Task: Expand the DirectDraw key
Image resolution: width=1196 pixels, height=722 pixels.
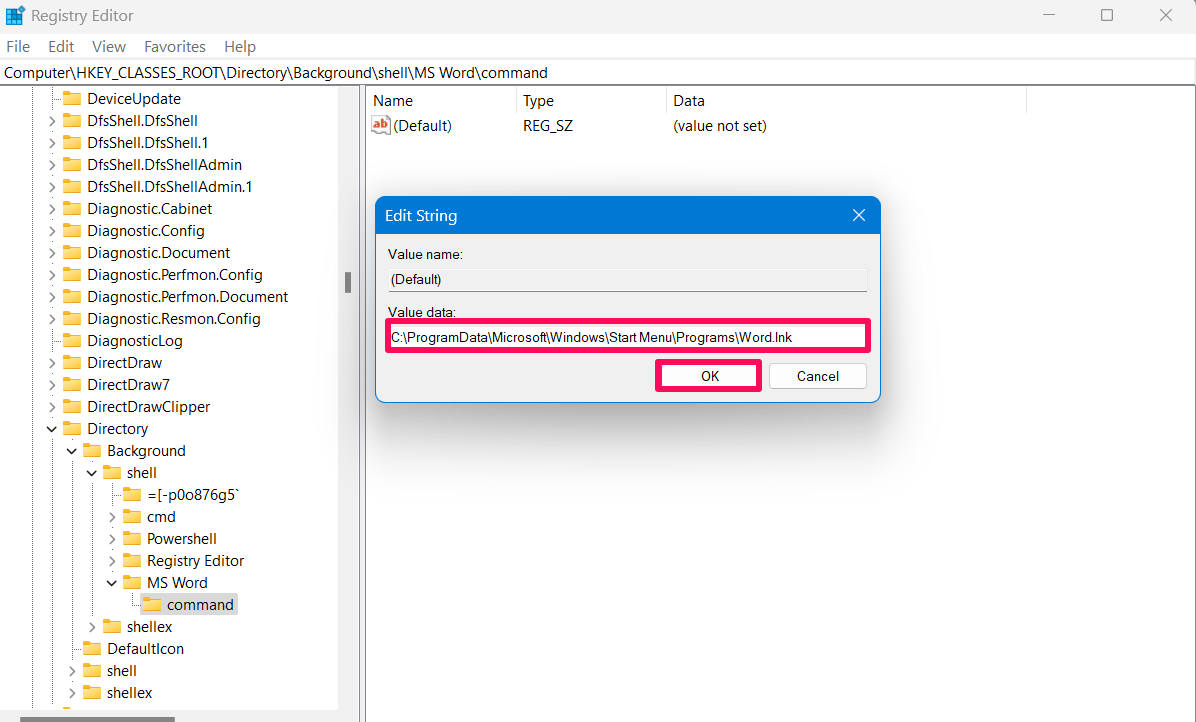Action: point(52,363)
